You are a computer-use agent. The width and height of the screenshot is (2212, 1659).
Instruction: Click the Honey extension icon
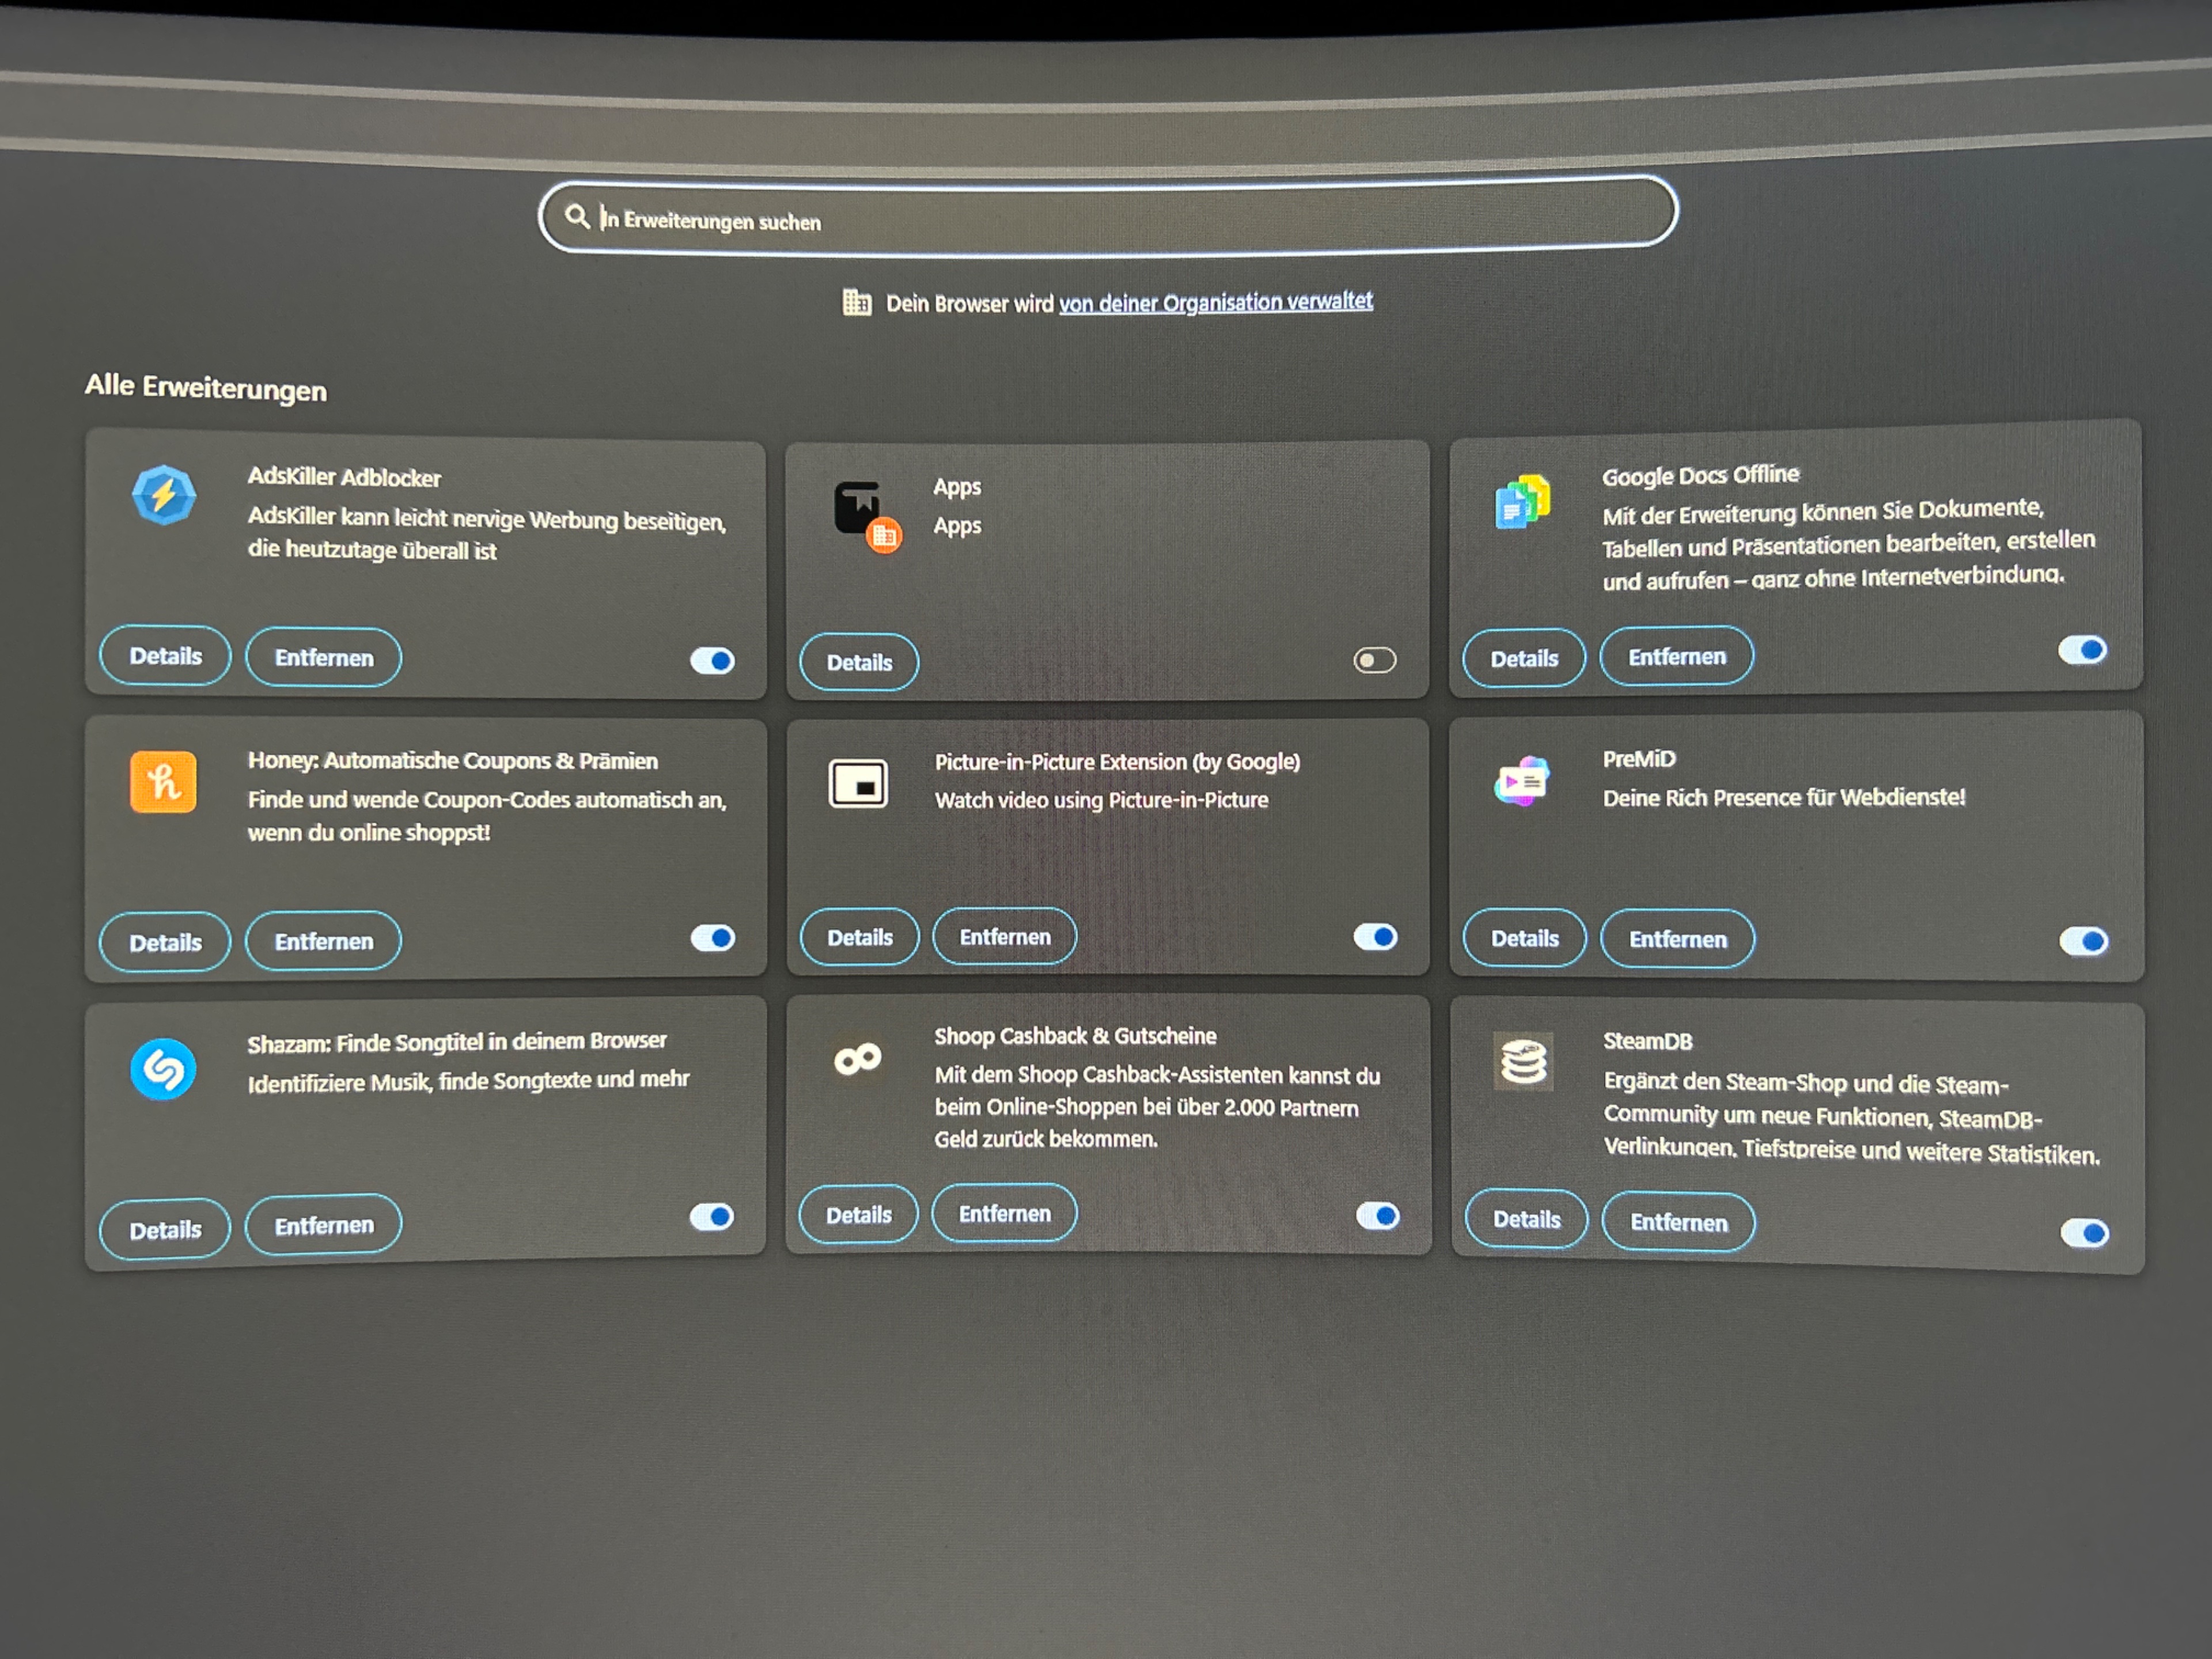pyautogui.click(x=163, y=781)
